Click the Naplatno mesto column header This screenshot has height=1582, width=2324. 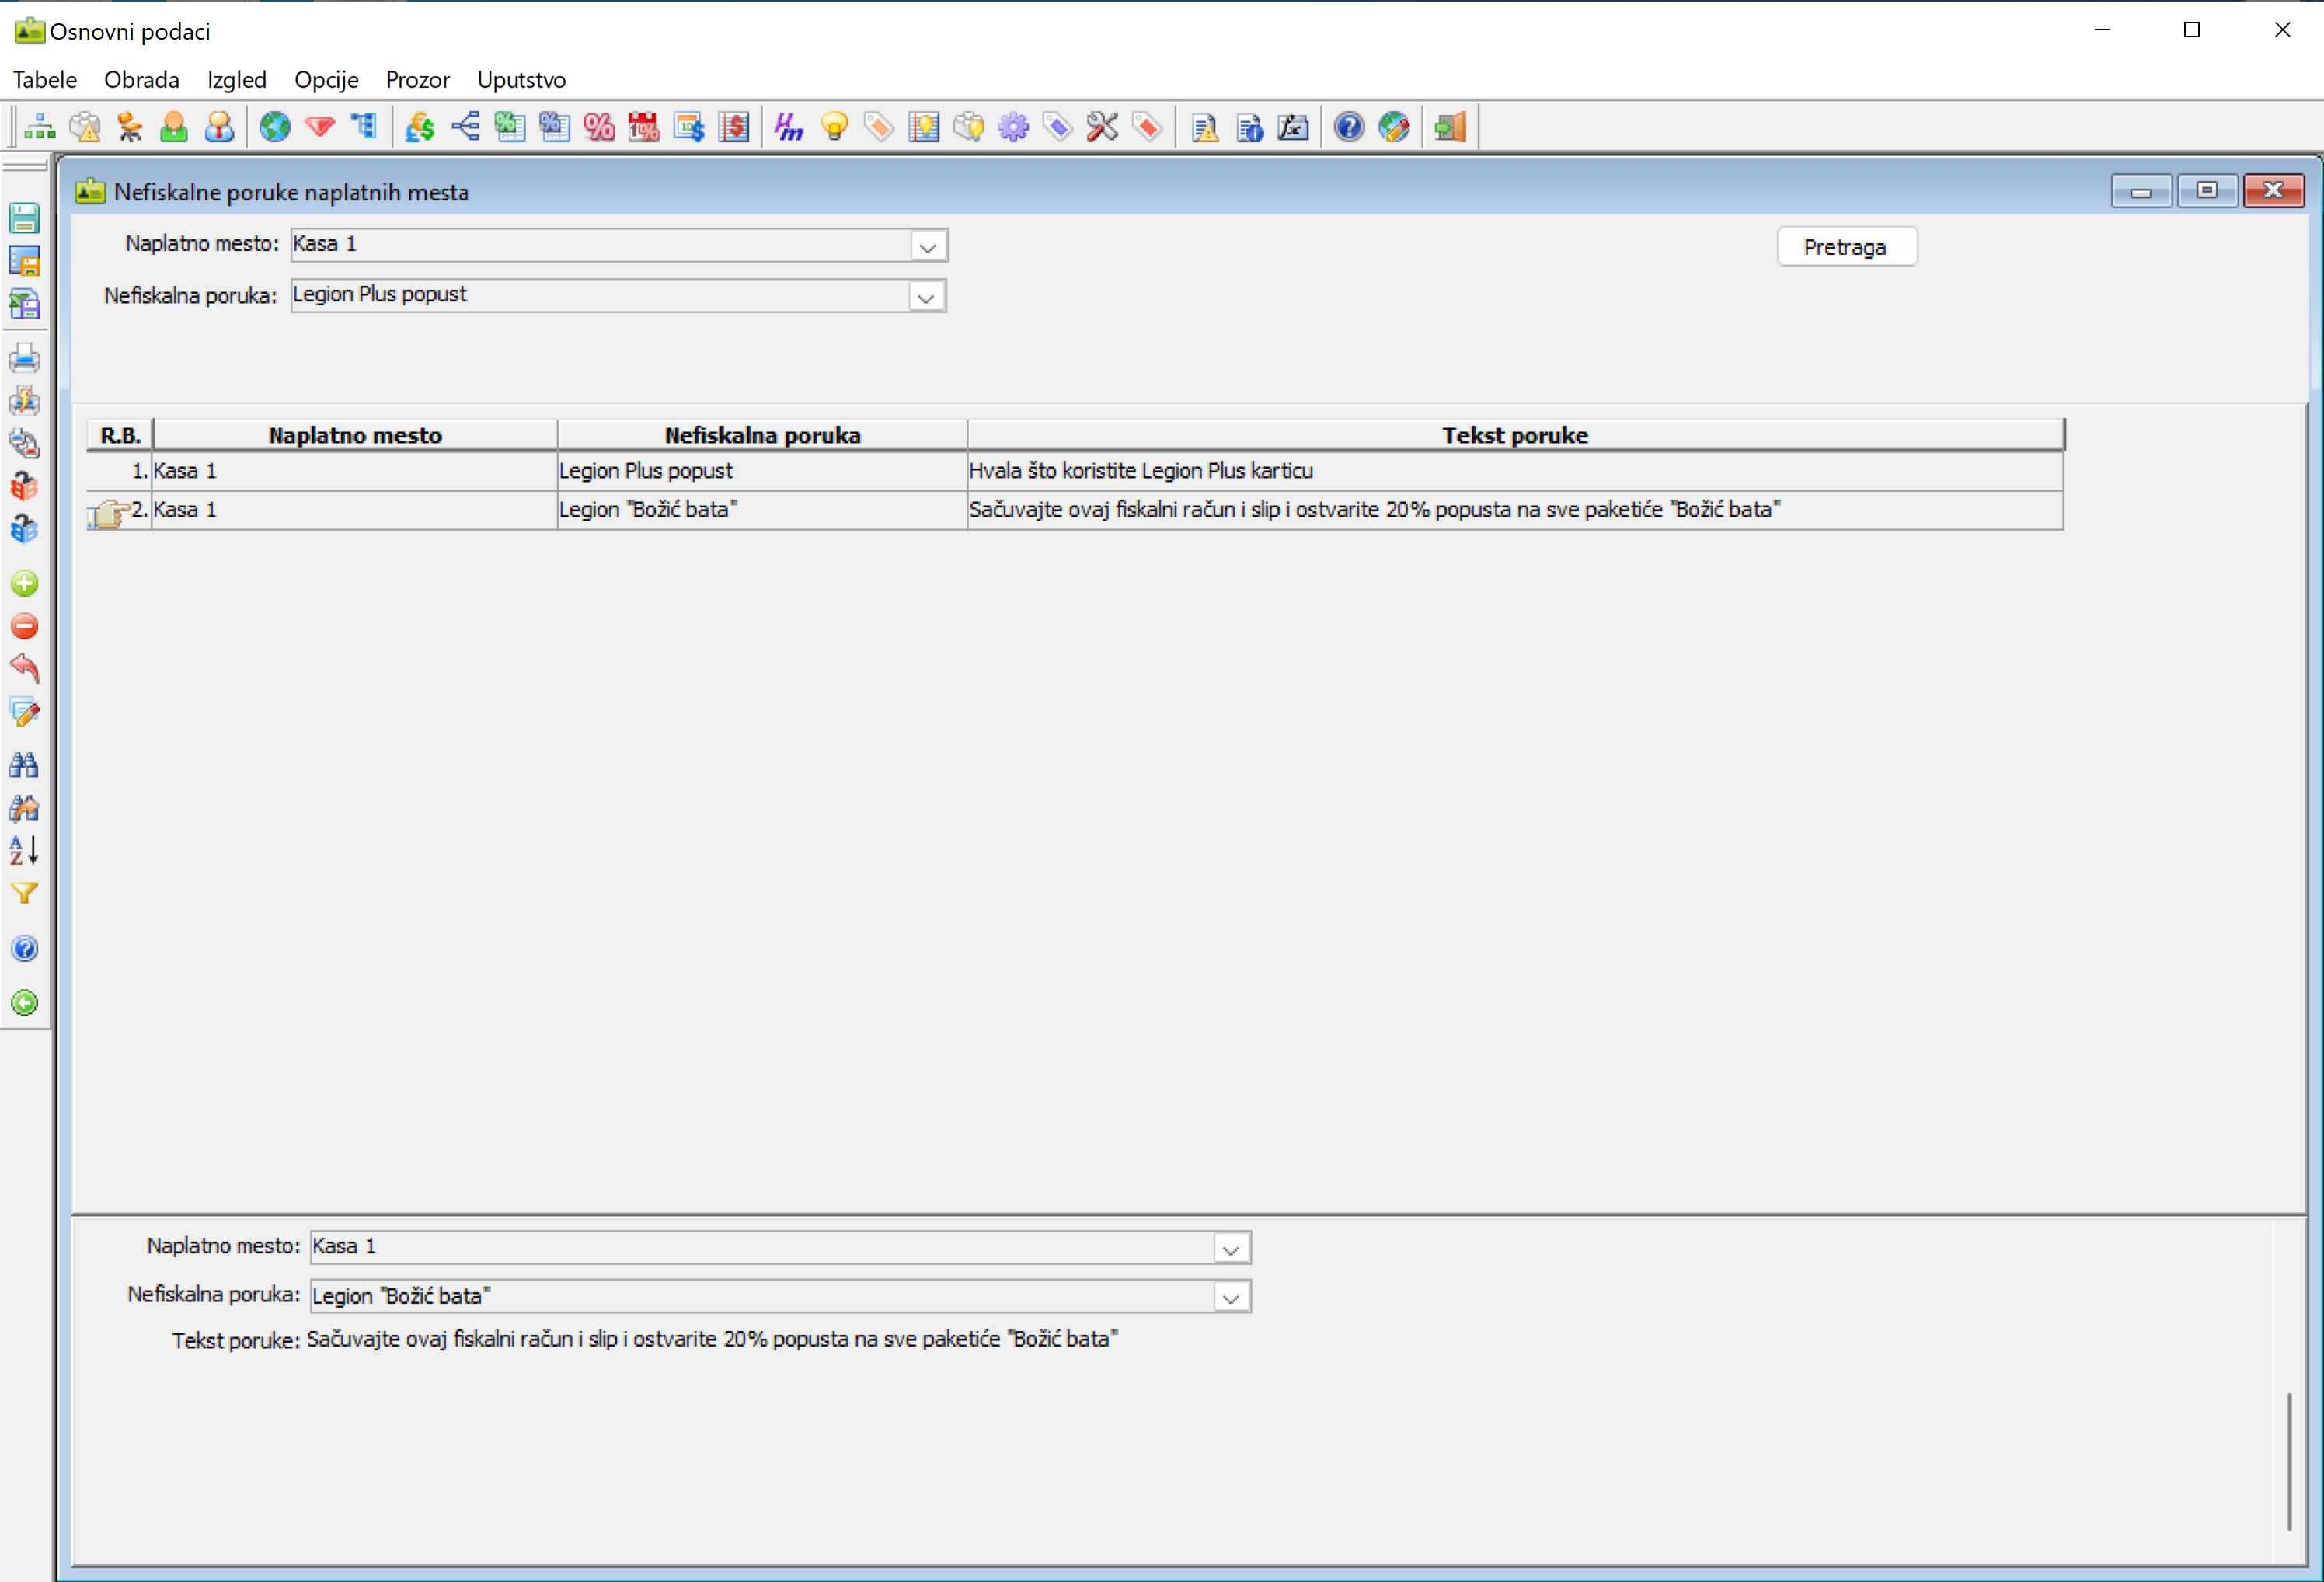[355, 435]
